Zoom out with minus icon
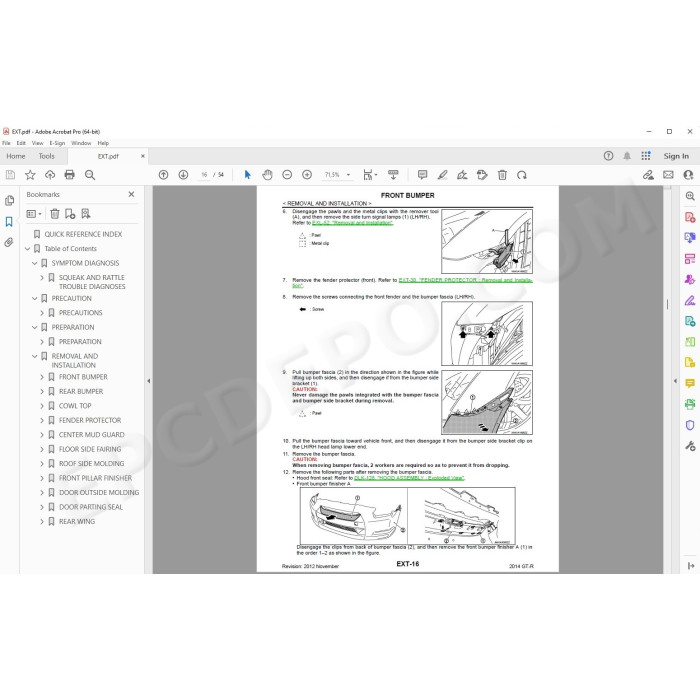Screen dimensions: 700x700 tap(287, 175)
